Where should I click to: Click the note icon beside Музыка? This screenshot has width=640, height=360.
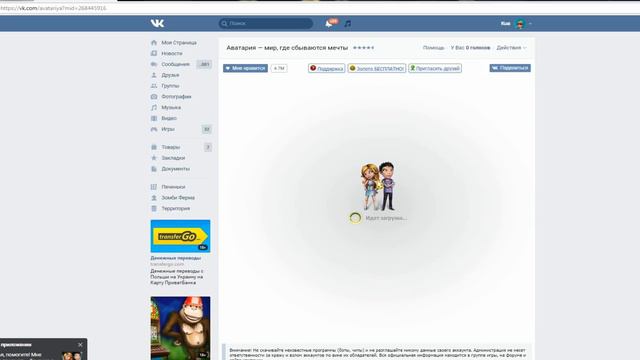click(x=154, y=107)
